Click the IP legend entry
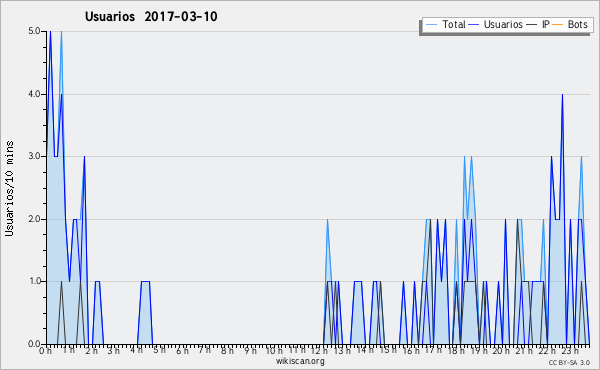This screenshot has width=600, height=370. point(538,24)
